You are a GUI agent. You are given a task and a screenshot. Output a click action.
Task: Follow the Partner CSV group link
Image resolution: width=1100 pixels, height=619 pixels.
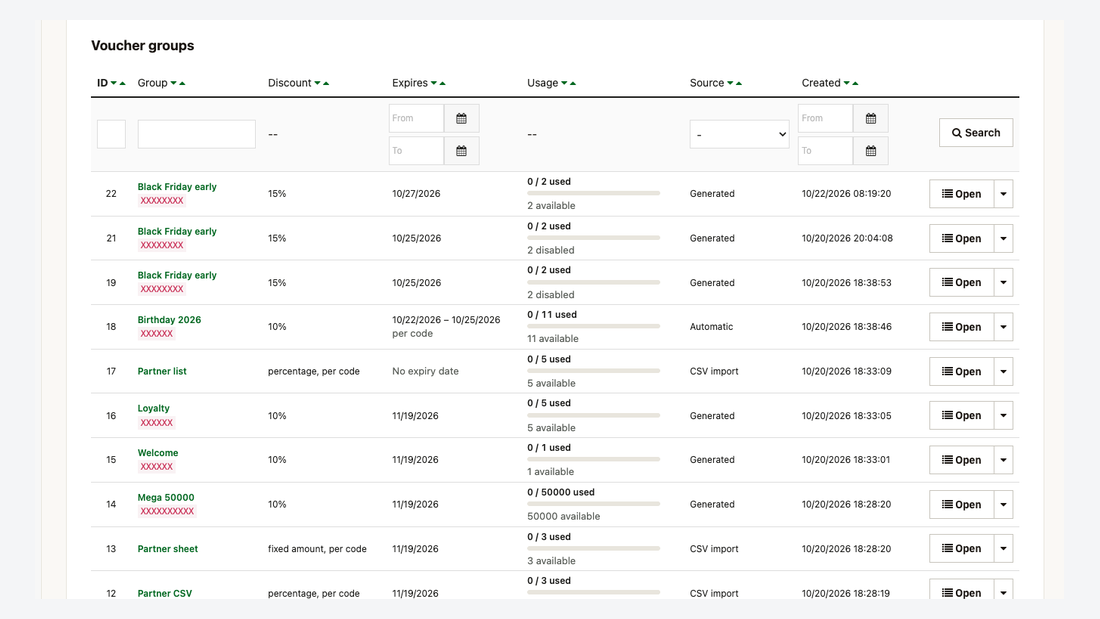pyautogui.click(x=165, y=593)
